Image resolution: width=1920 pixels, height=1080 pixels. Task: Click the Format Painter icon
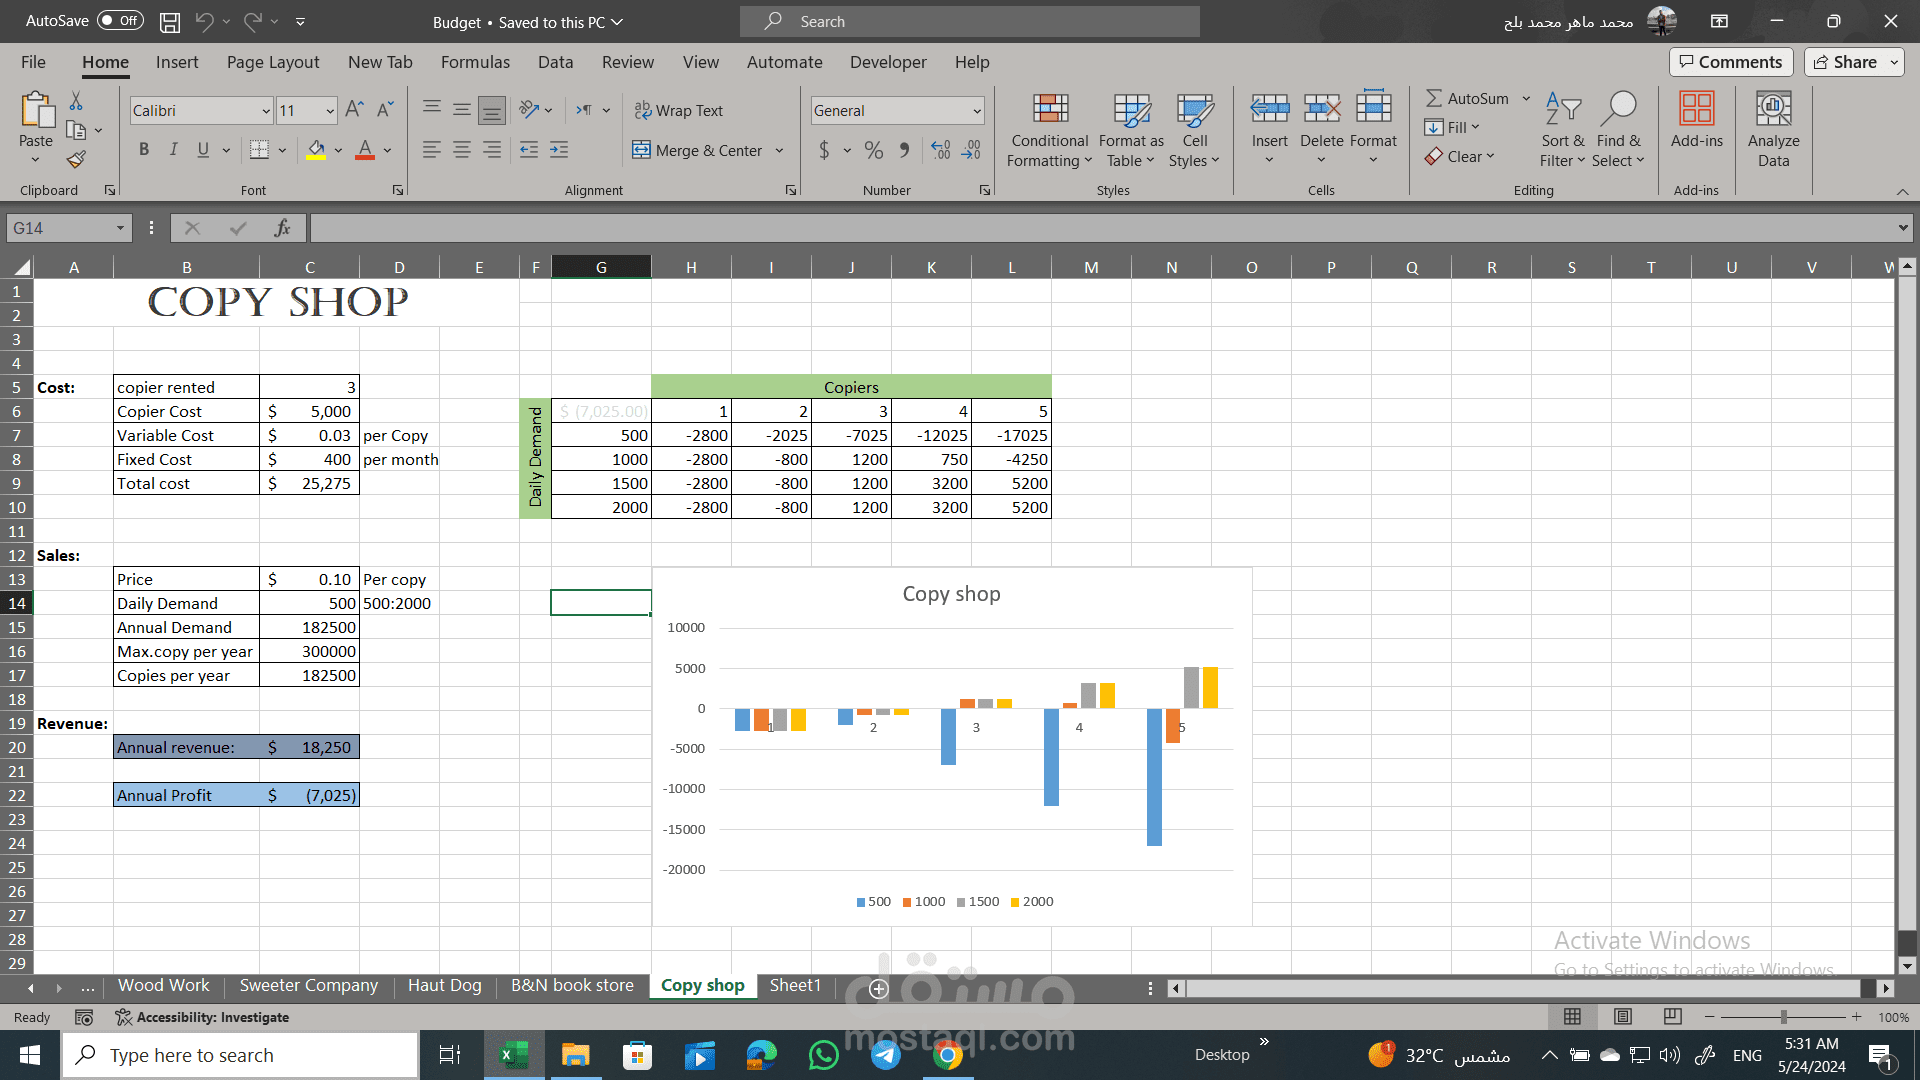coord(76,160)
